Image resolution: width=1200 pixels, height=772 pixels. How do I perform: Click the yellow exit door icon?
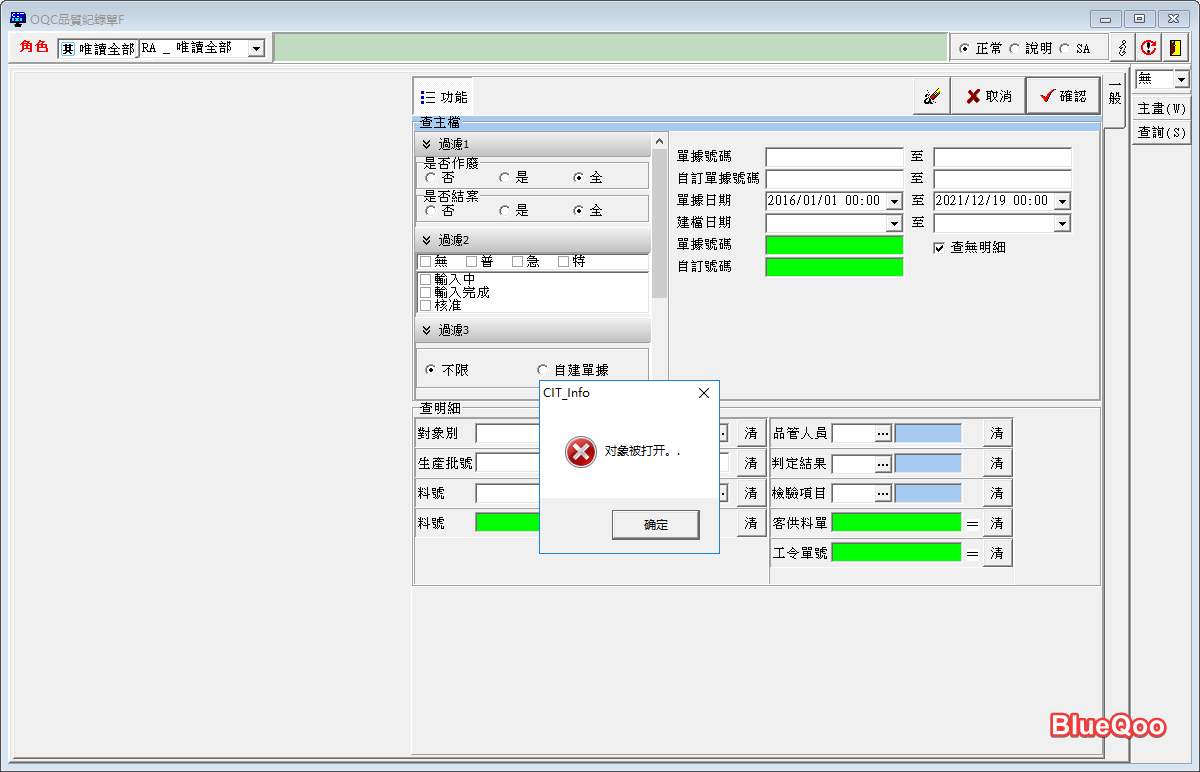pos(1174,48)
